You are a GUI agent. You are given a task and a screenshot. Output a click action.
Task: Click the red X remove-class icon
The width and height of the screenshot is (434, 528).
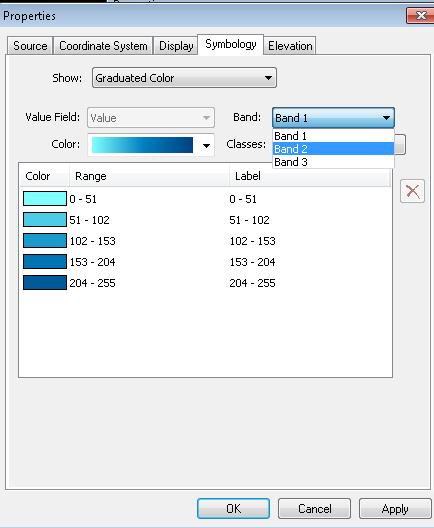tap(412, 191)
